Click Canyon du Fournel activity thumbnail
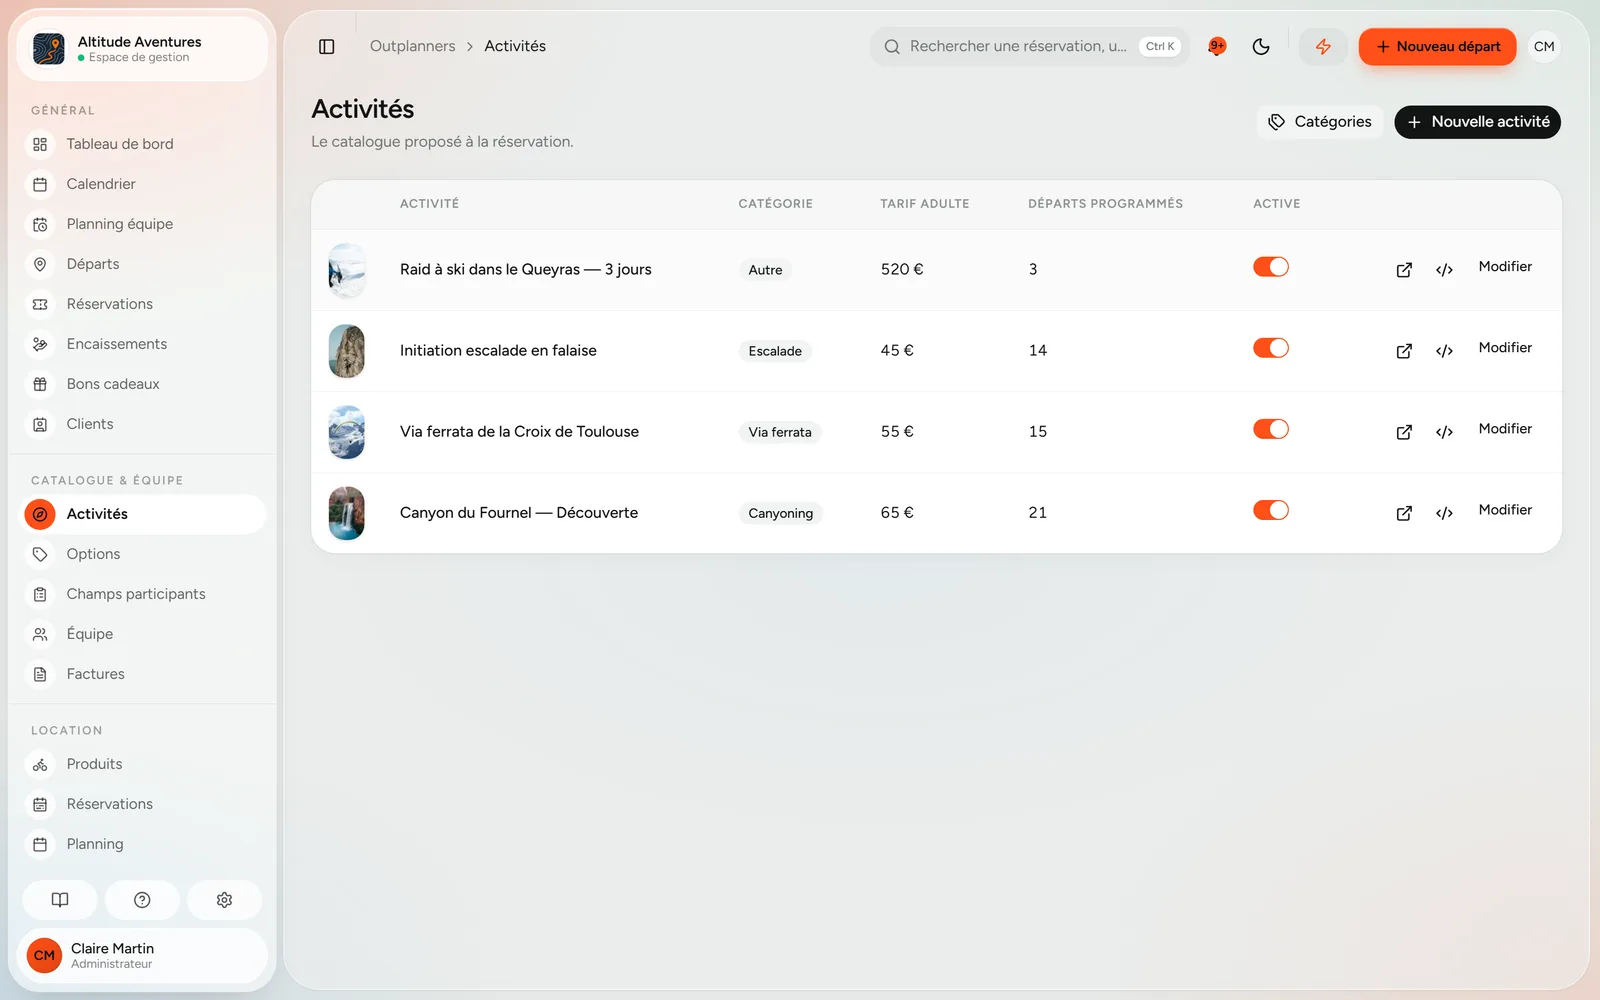The width and height of the screenshot is (1600, 1000). (x=347, y=513)
